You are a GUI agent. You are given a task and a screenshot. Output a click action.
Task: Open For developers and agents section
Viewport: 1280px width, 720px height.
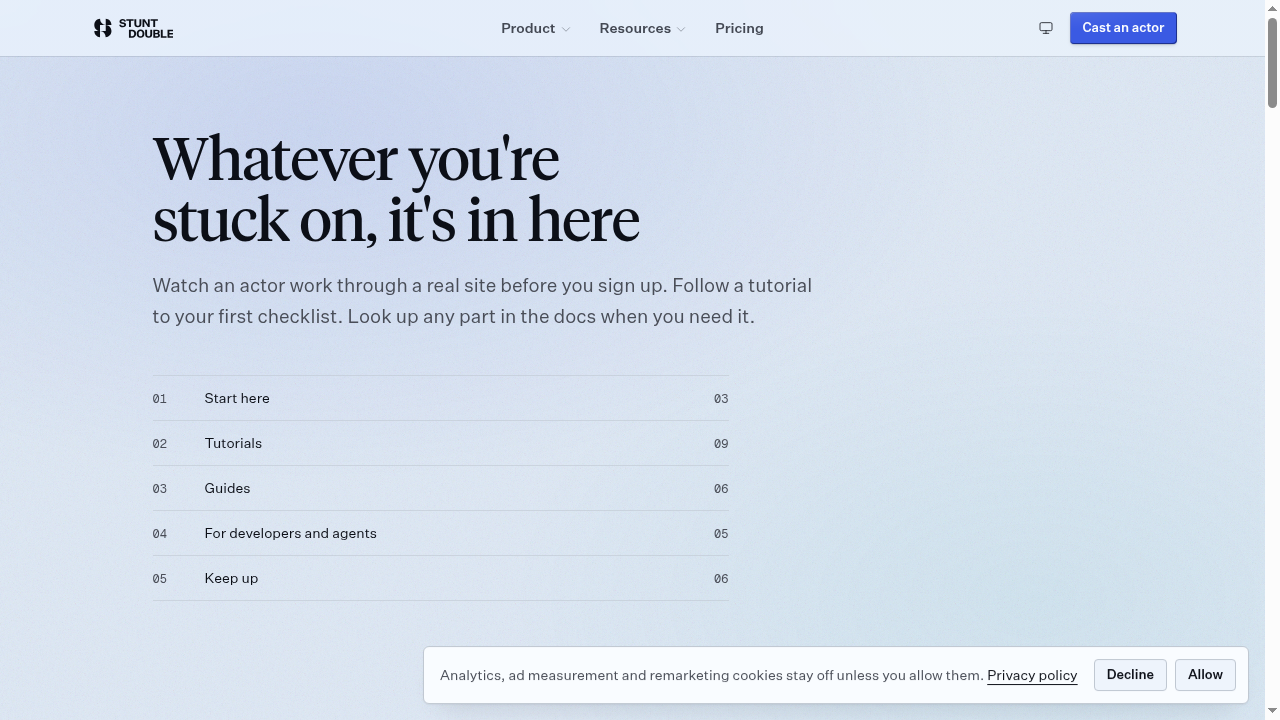[x=440, y=533]
